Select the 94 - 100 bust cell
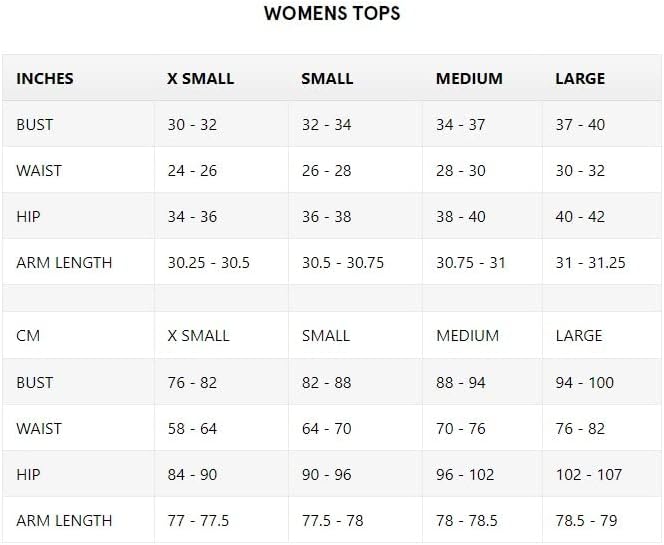Viewport: 664px width, 545px height. [602, 382]
